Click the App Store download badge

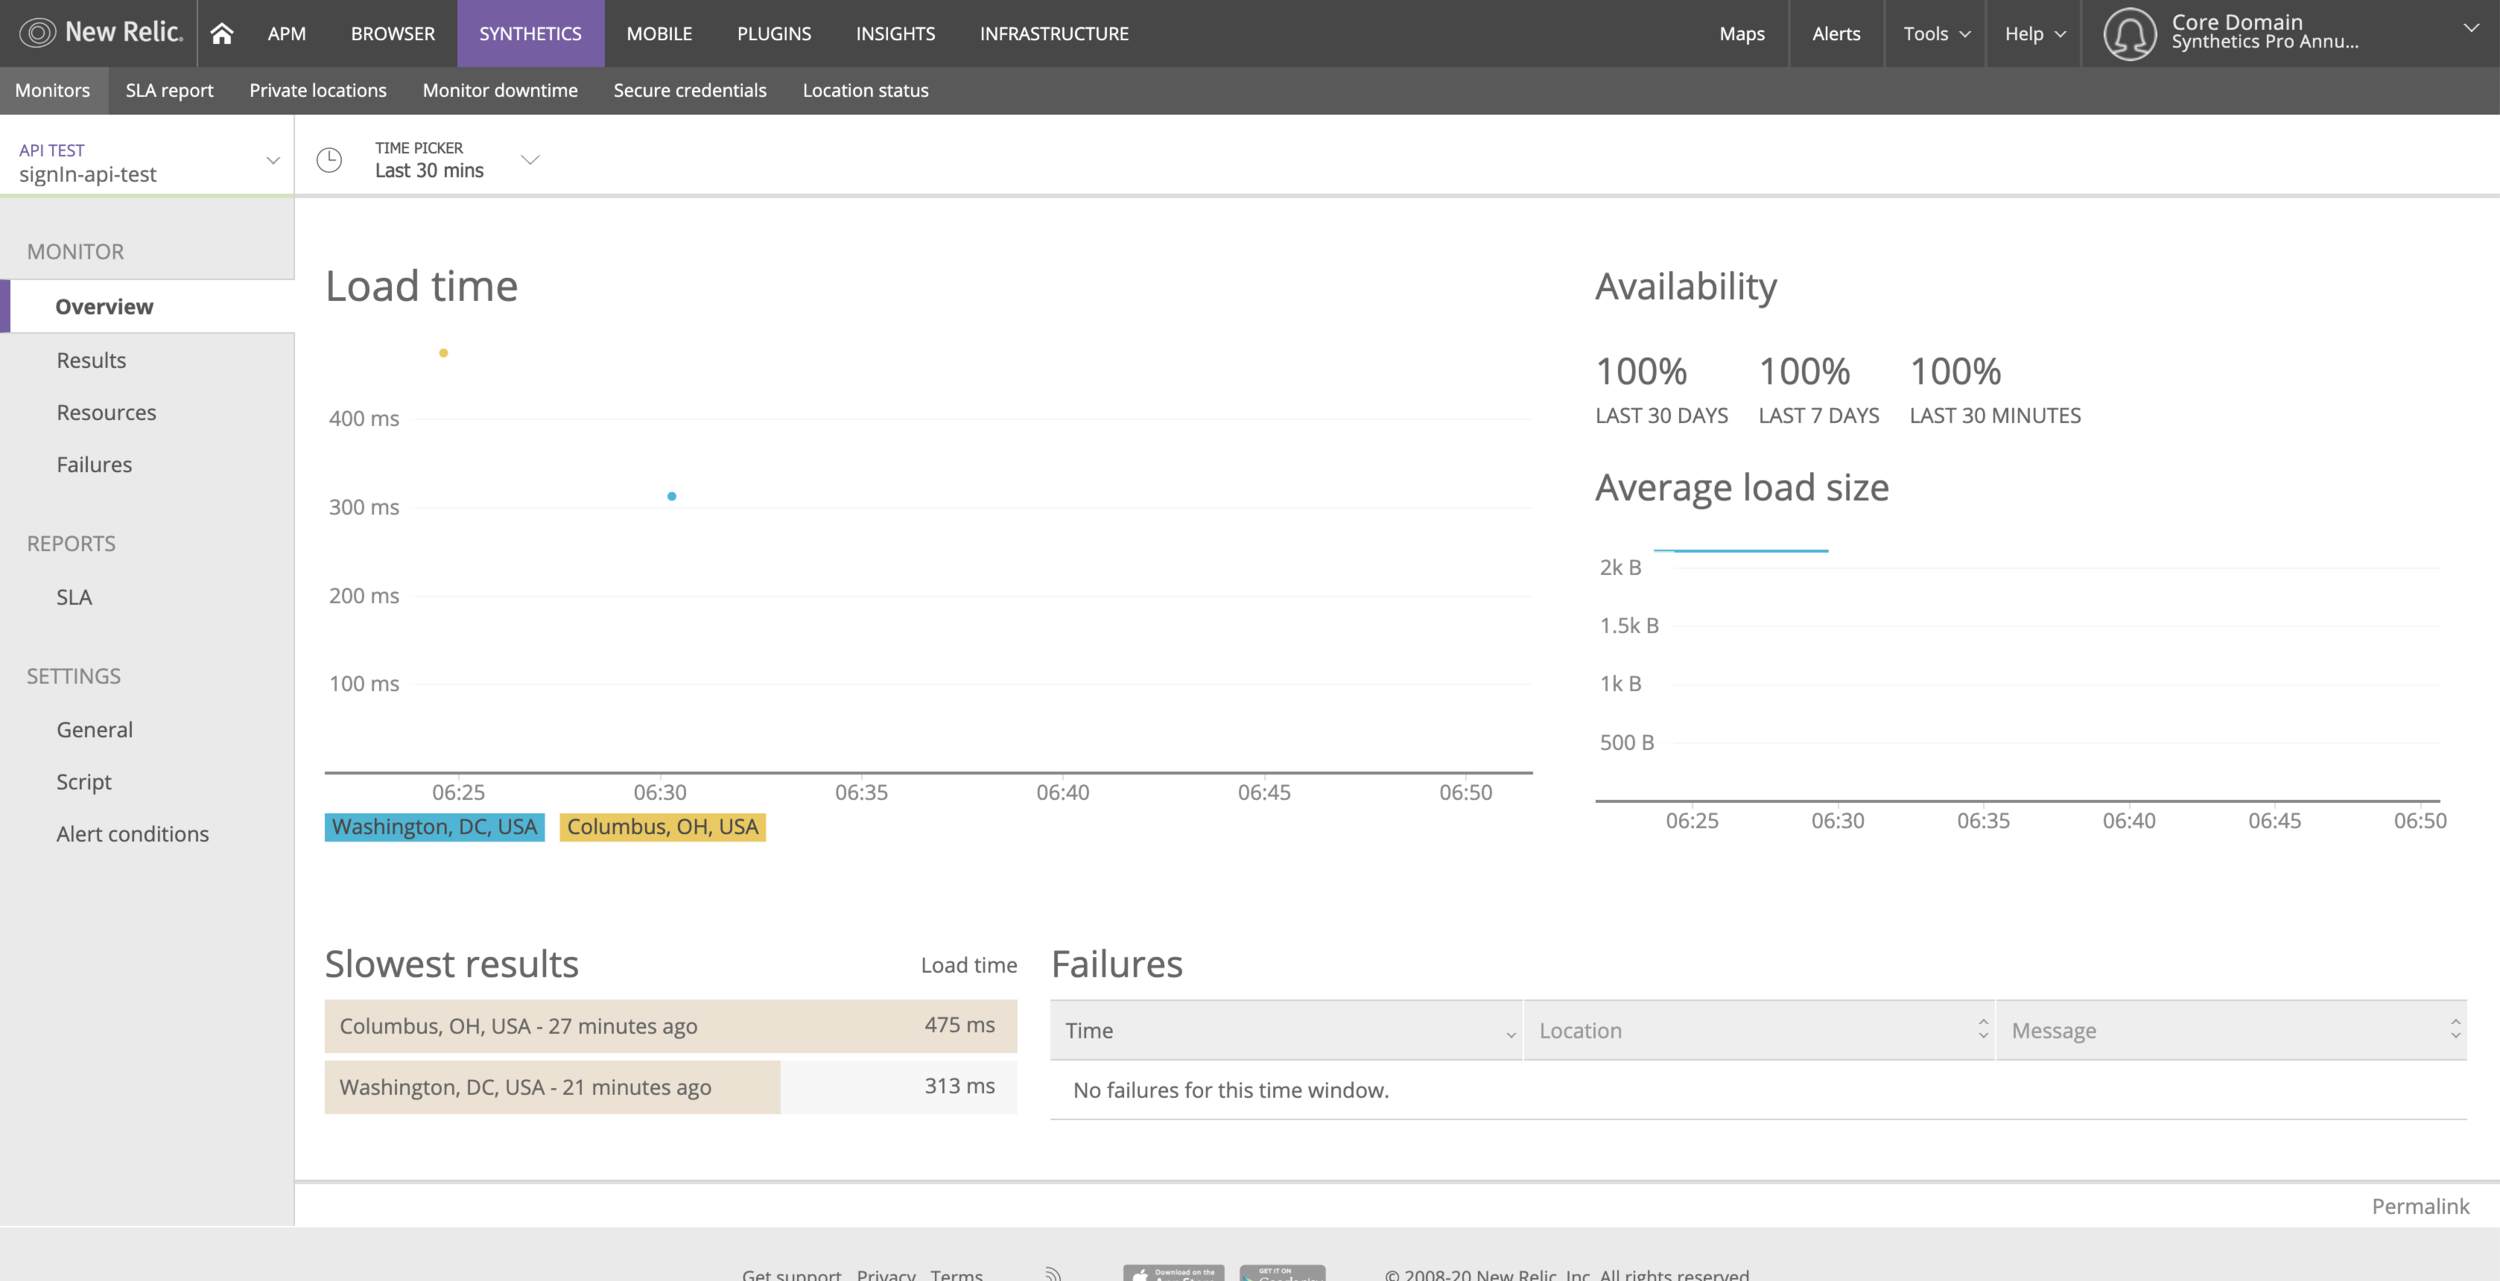(1173, 1273)
